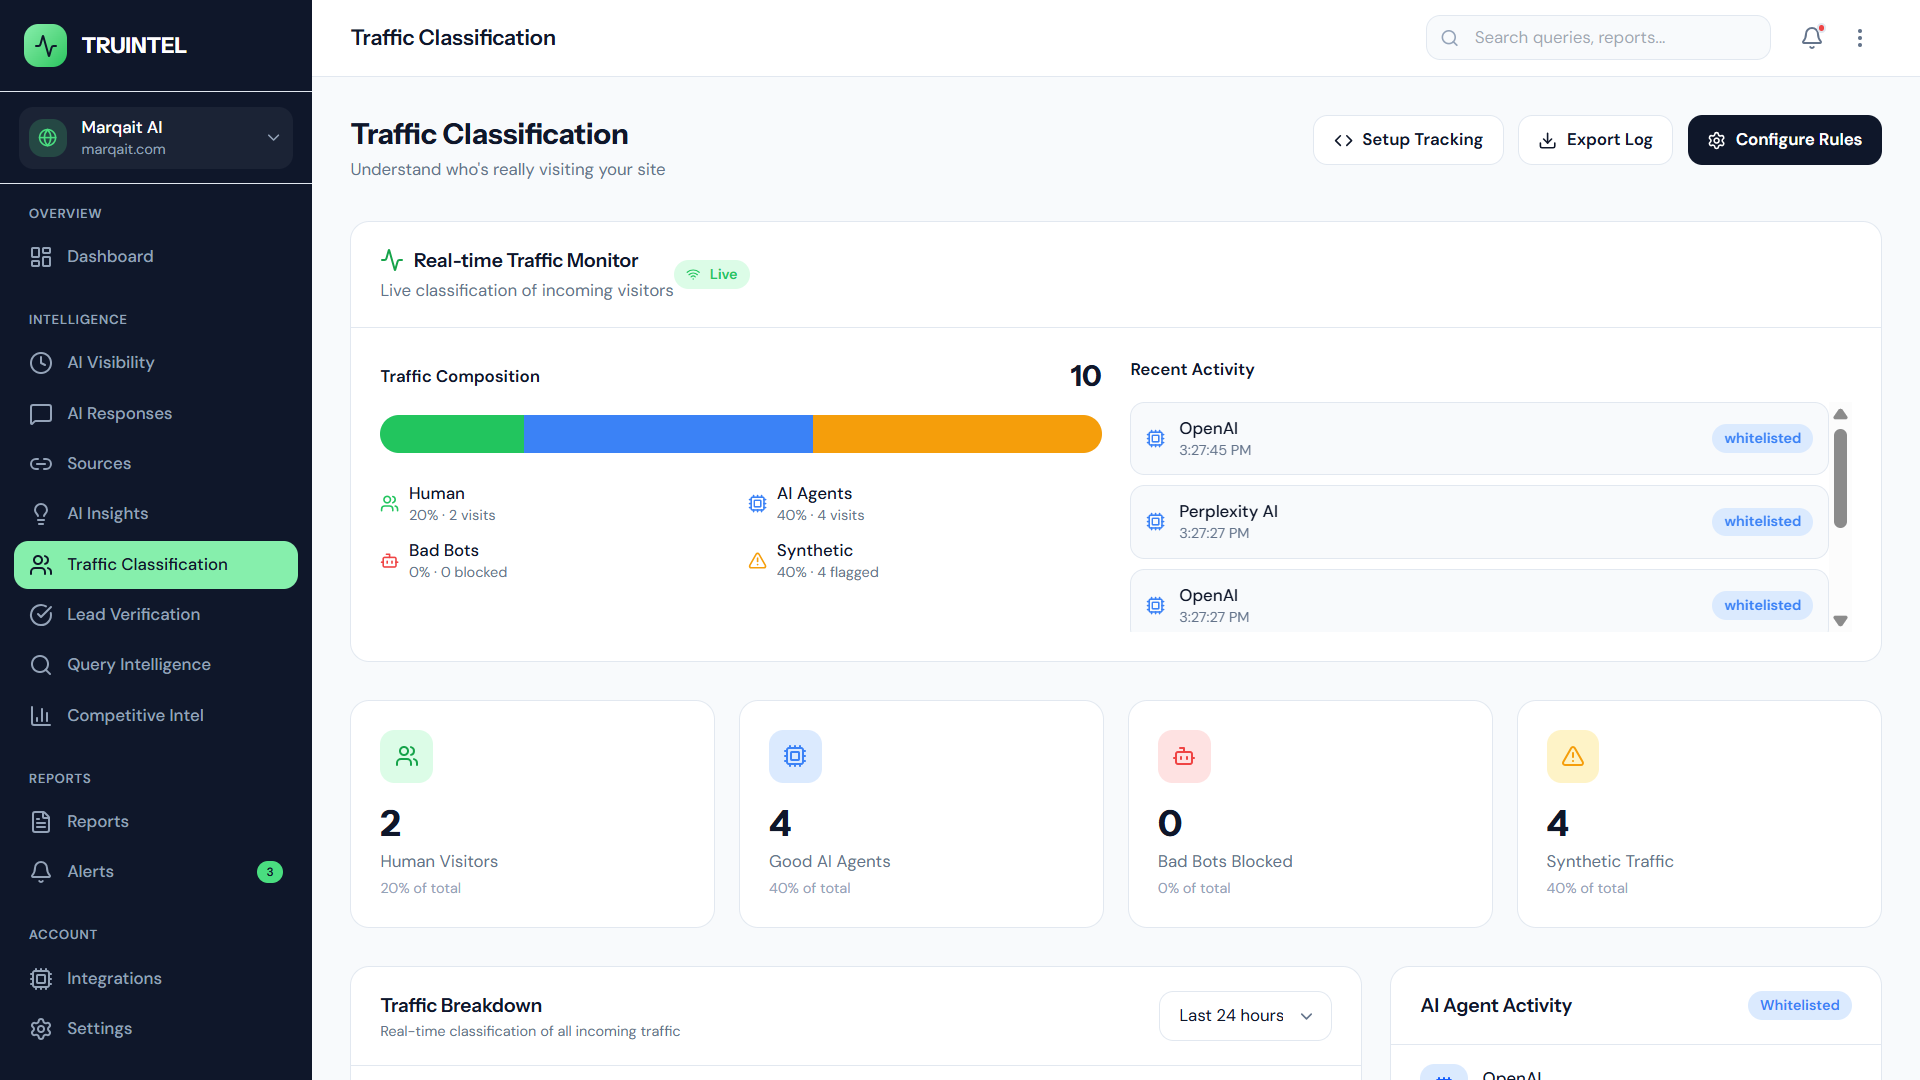Click the Good AI Agents chip icon
The image size is (1920, 1080).
click(x=795, y=756)
